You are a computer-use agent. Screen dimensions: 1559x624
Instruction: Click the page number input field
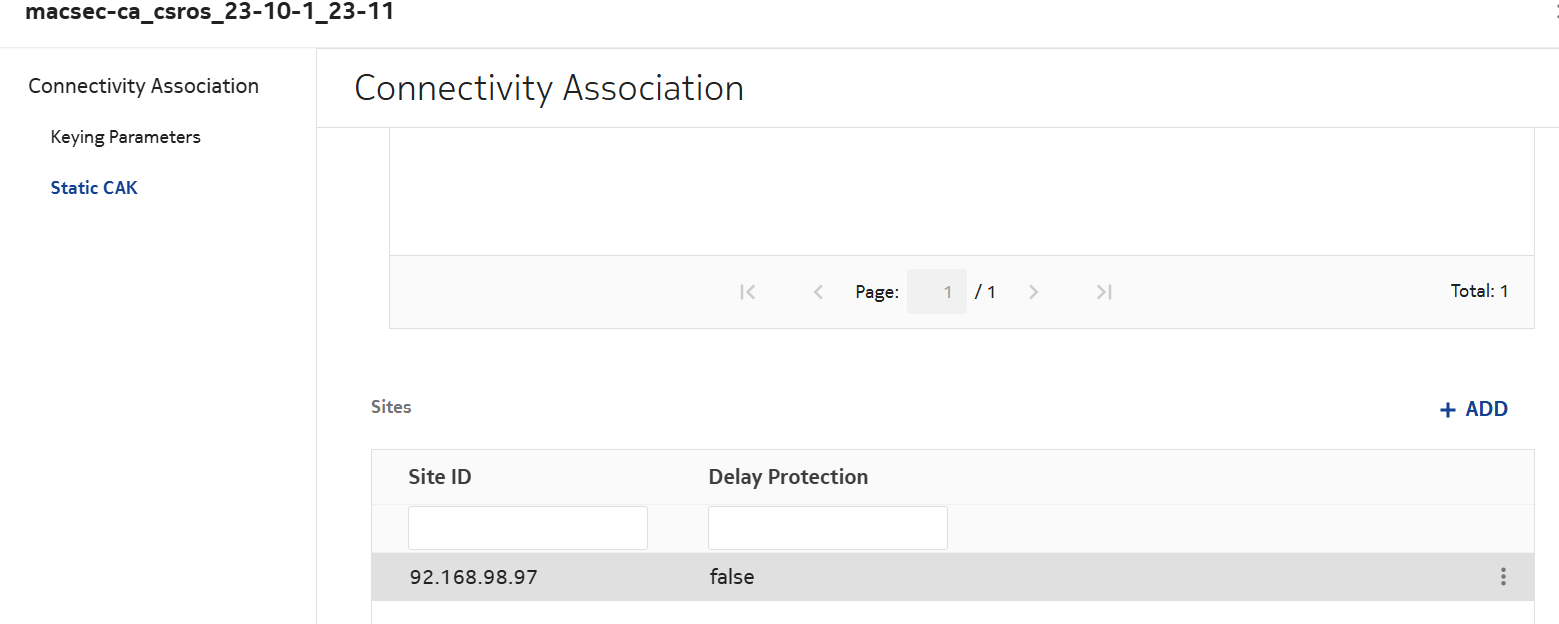(936, 292)
